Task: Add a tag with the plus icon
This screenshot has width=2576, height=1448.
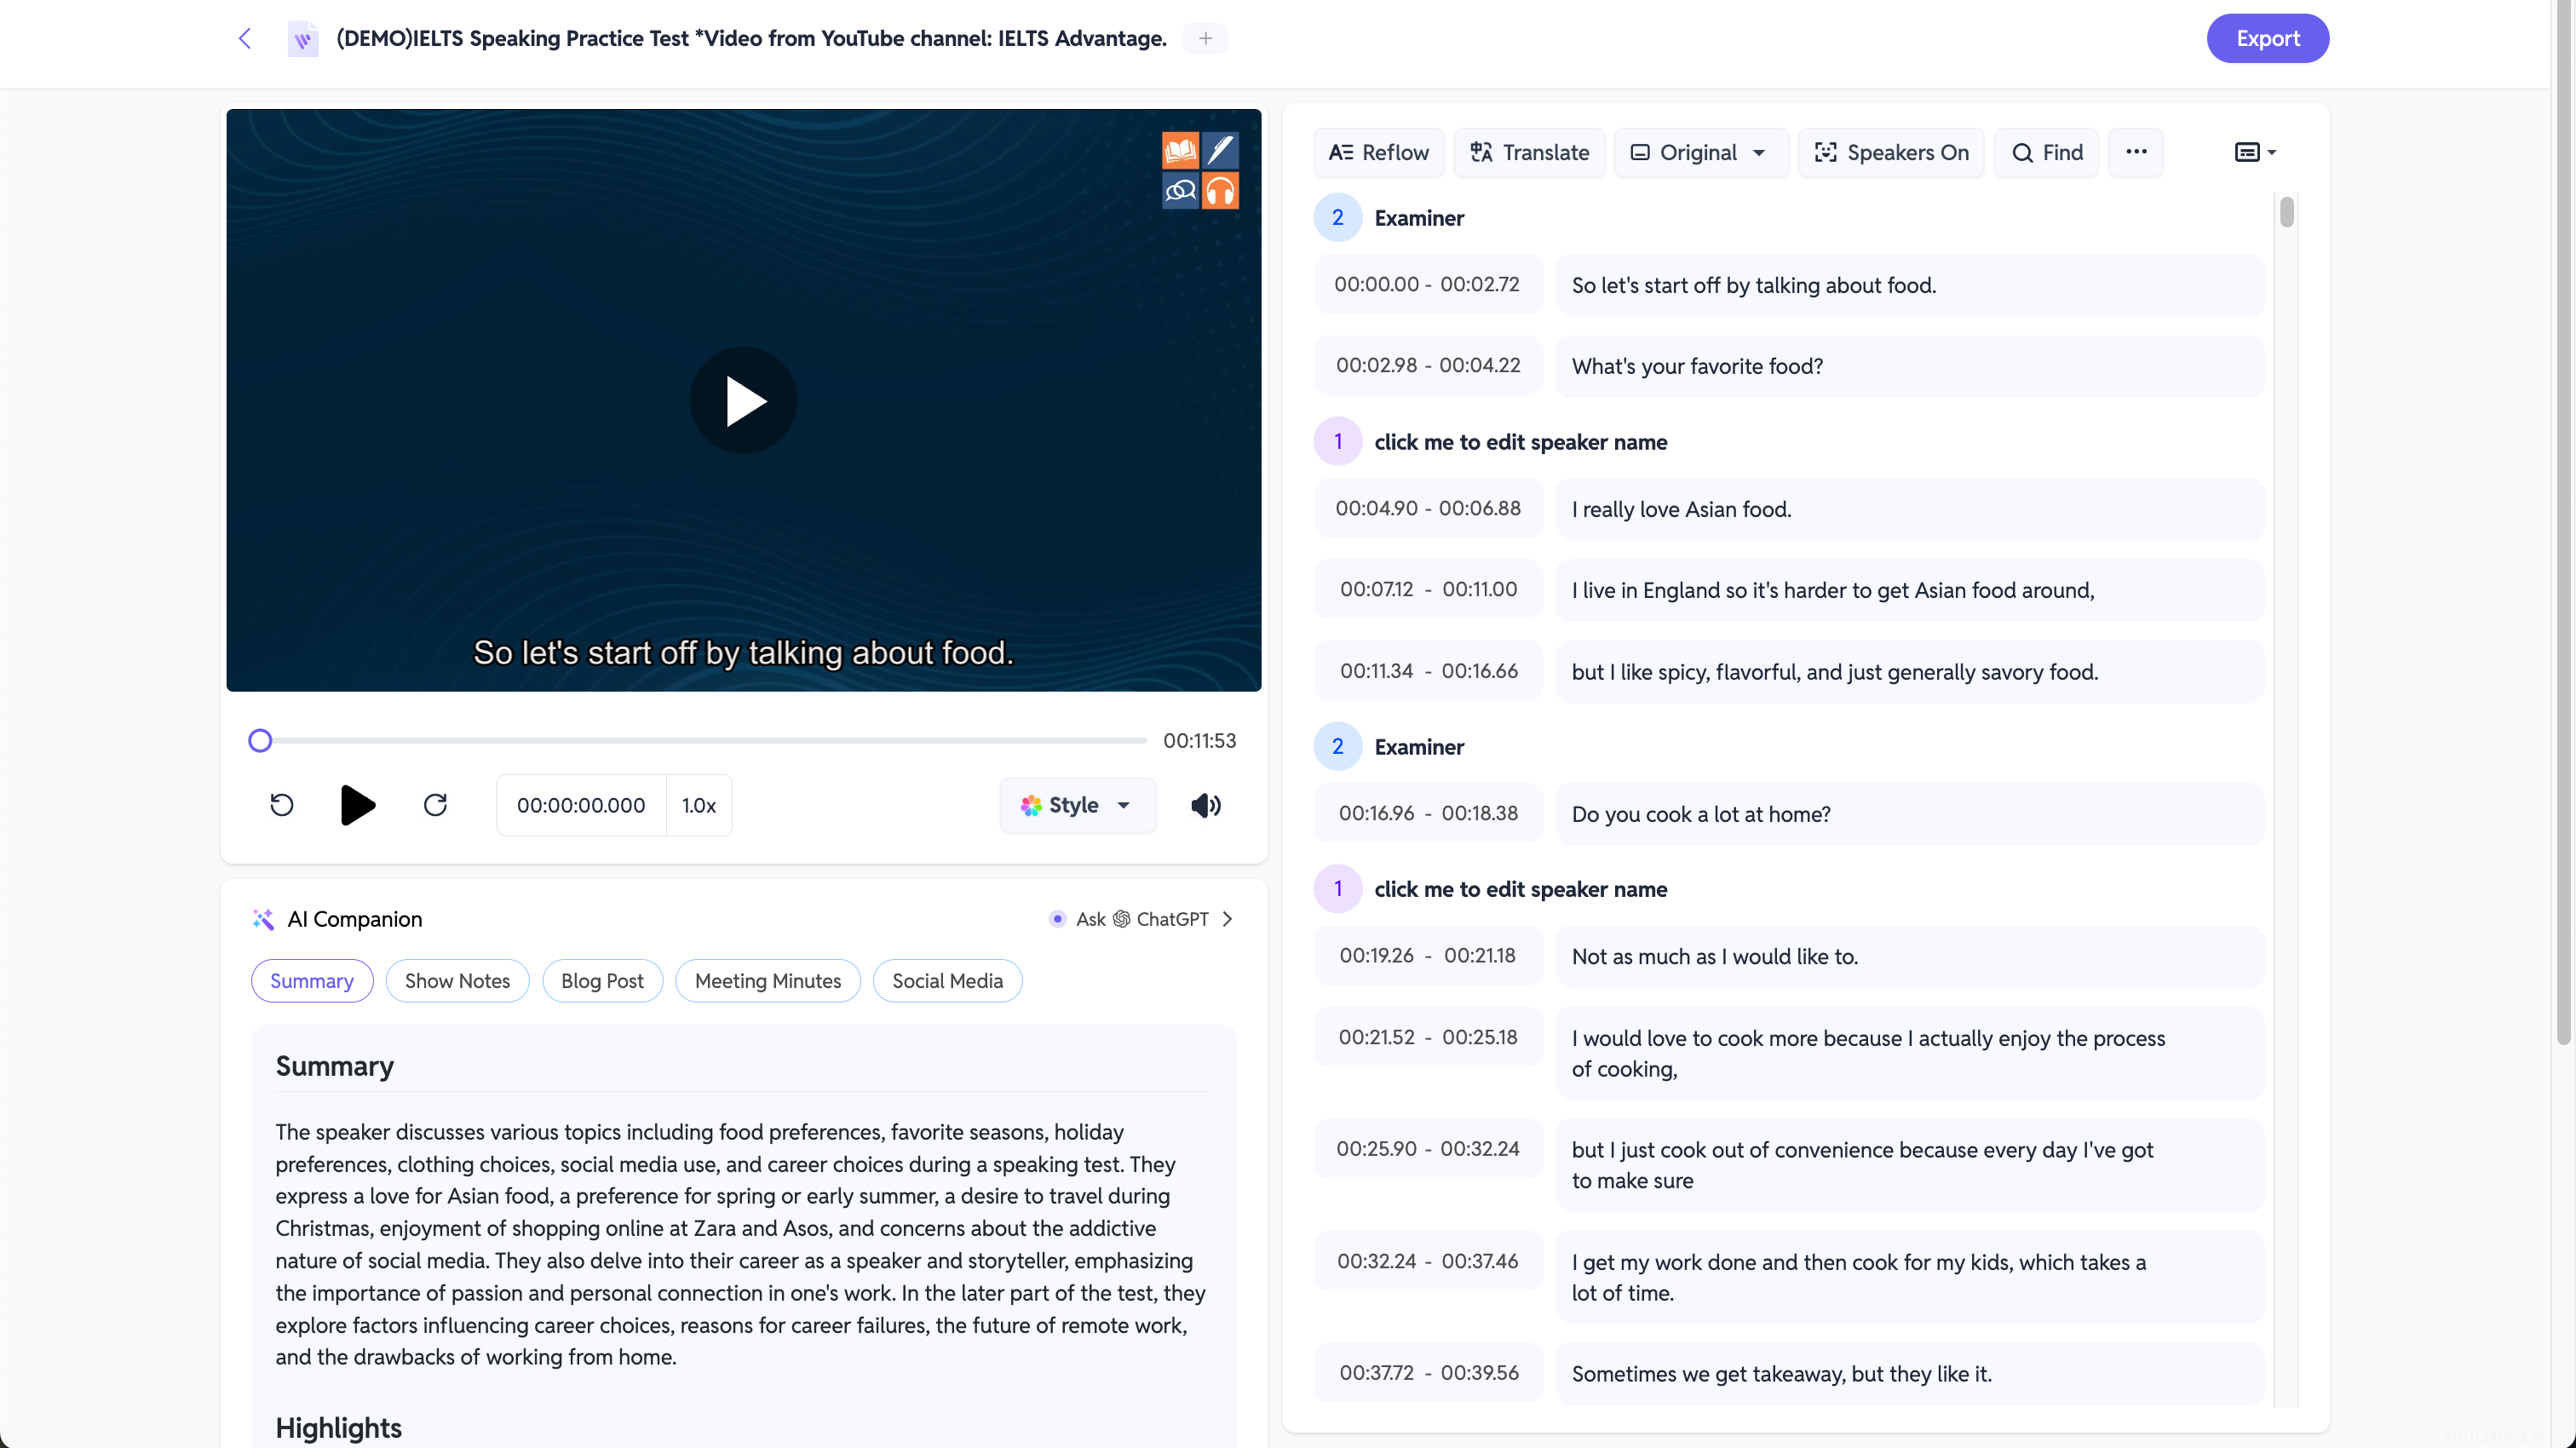Action: coord(1206,38)
